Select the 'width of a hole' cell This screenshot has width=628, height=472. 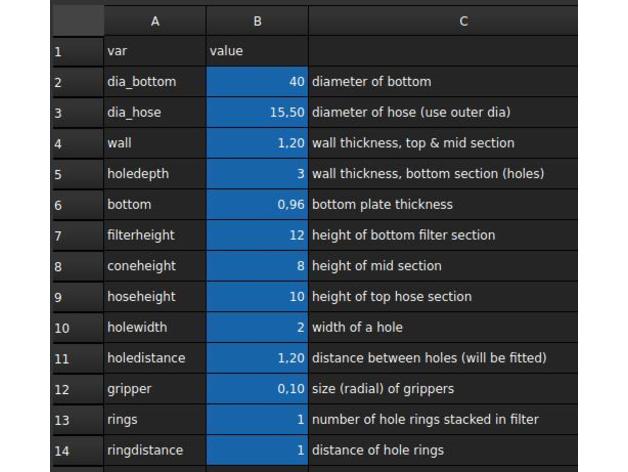(x=442, y=327)
